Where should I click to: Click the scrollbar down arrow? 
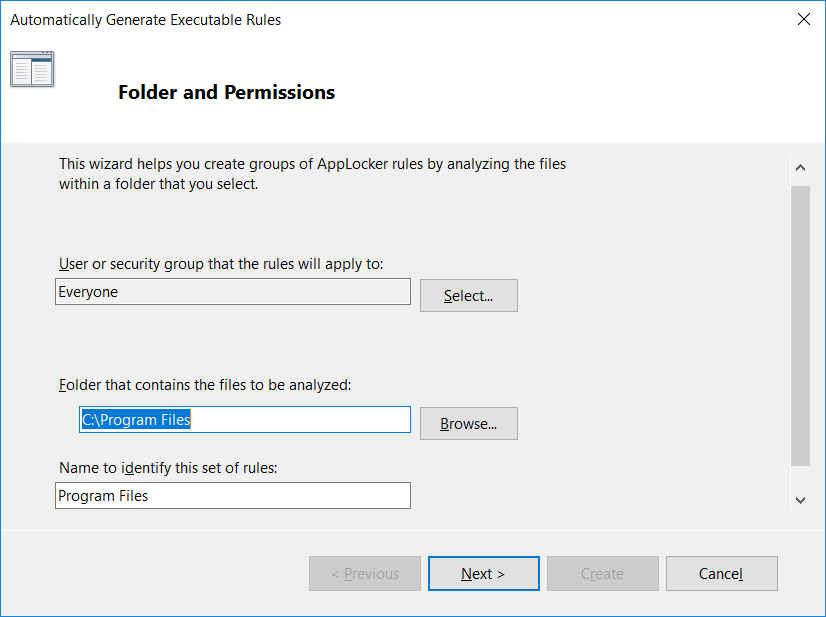(x=800, y=500)
